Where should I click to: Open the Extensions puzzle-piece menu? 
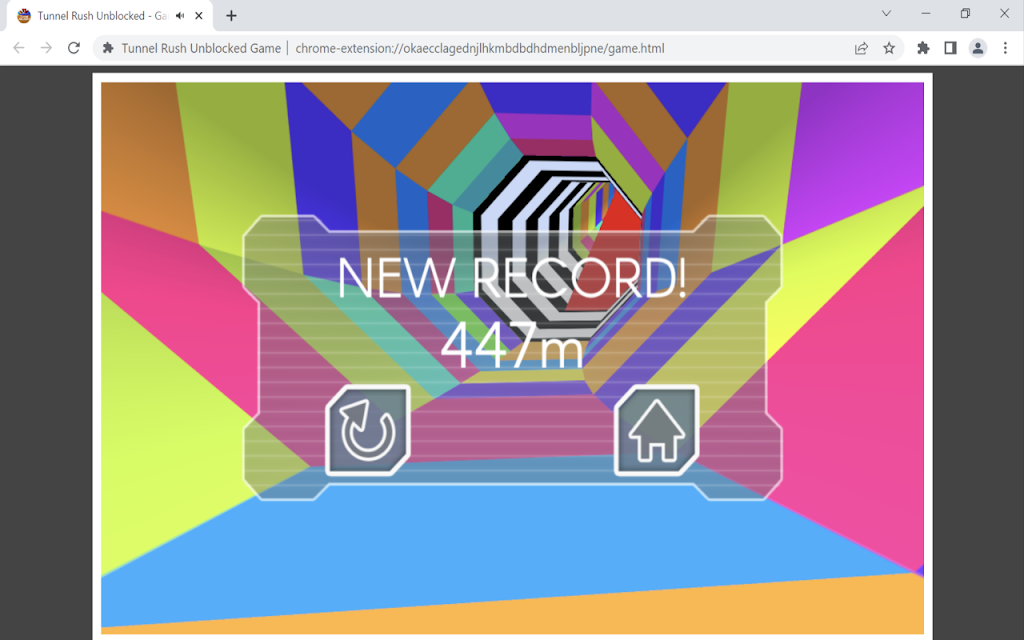tap(923, 48)
